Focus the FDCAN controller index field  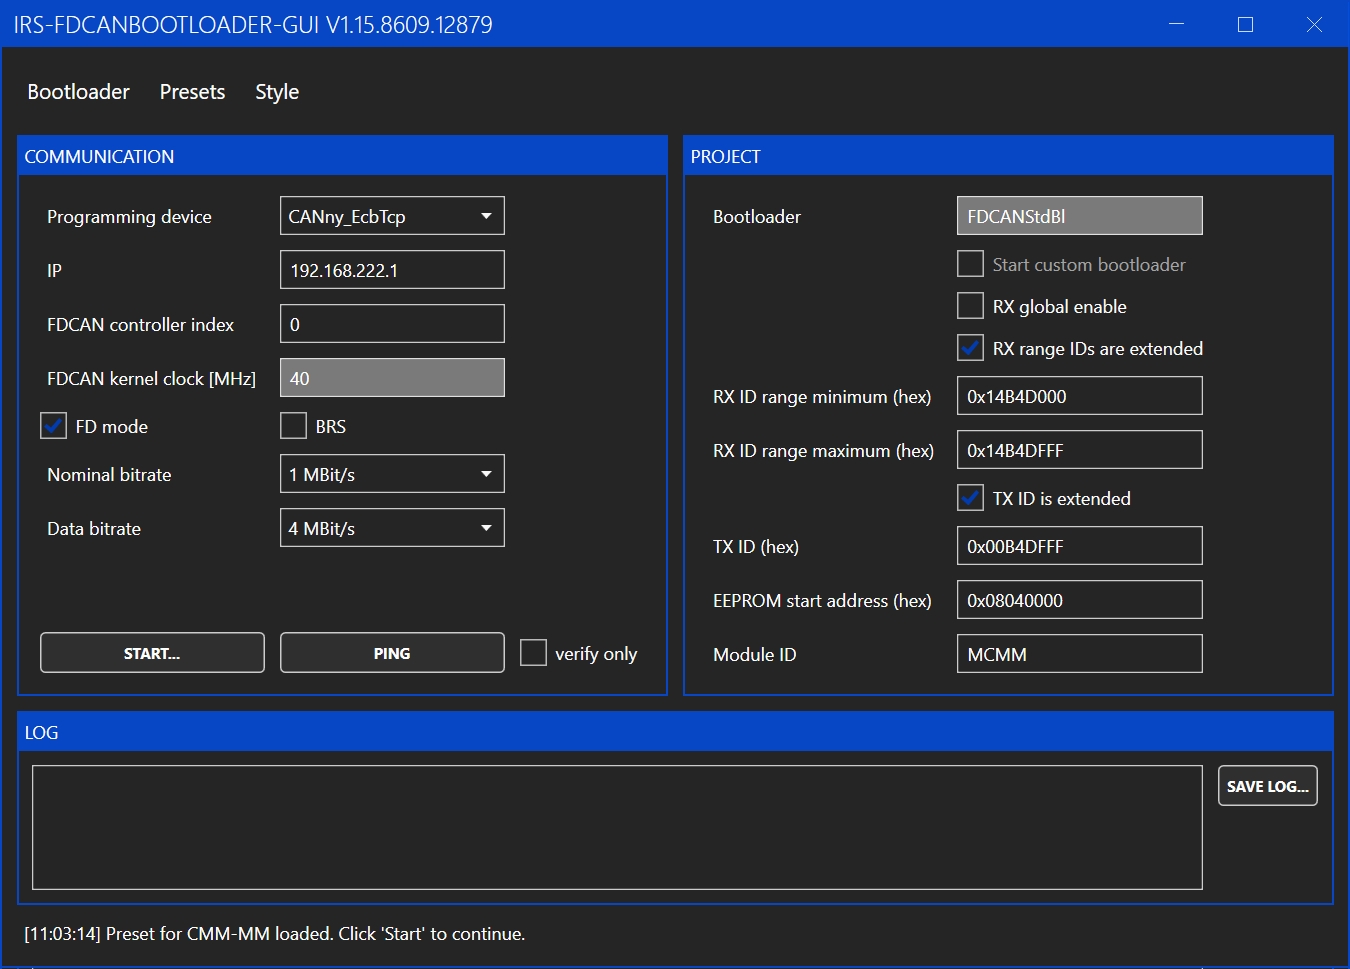coord(392,324)
